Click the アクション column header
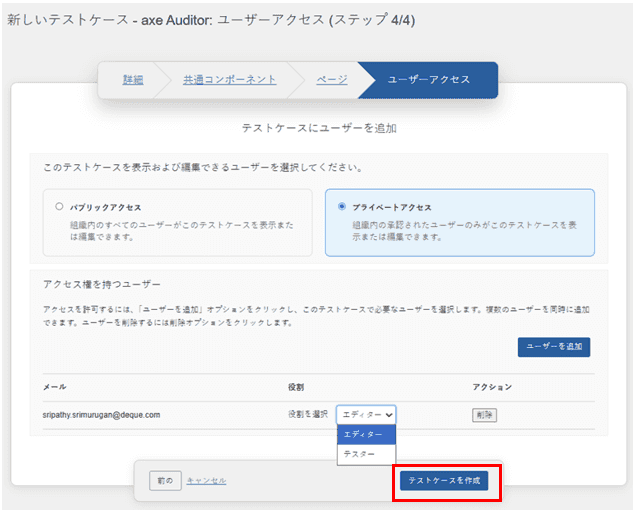Viewport: 633px width, 511px height. point(492,385)
